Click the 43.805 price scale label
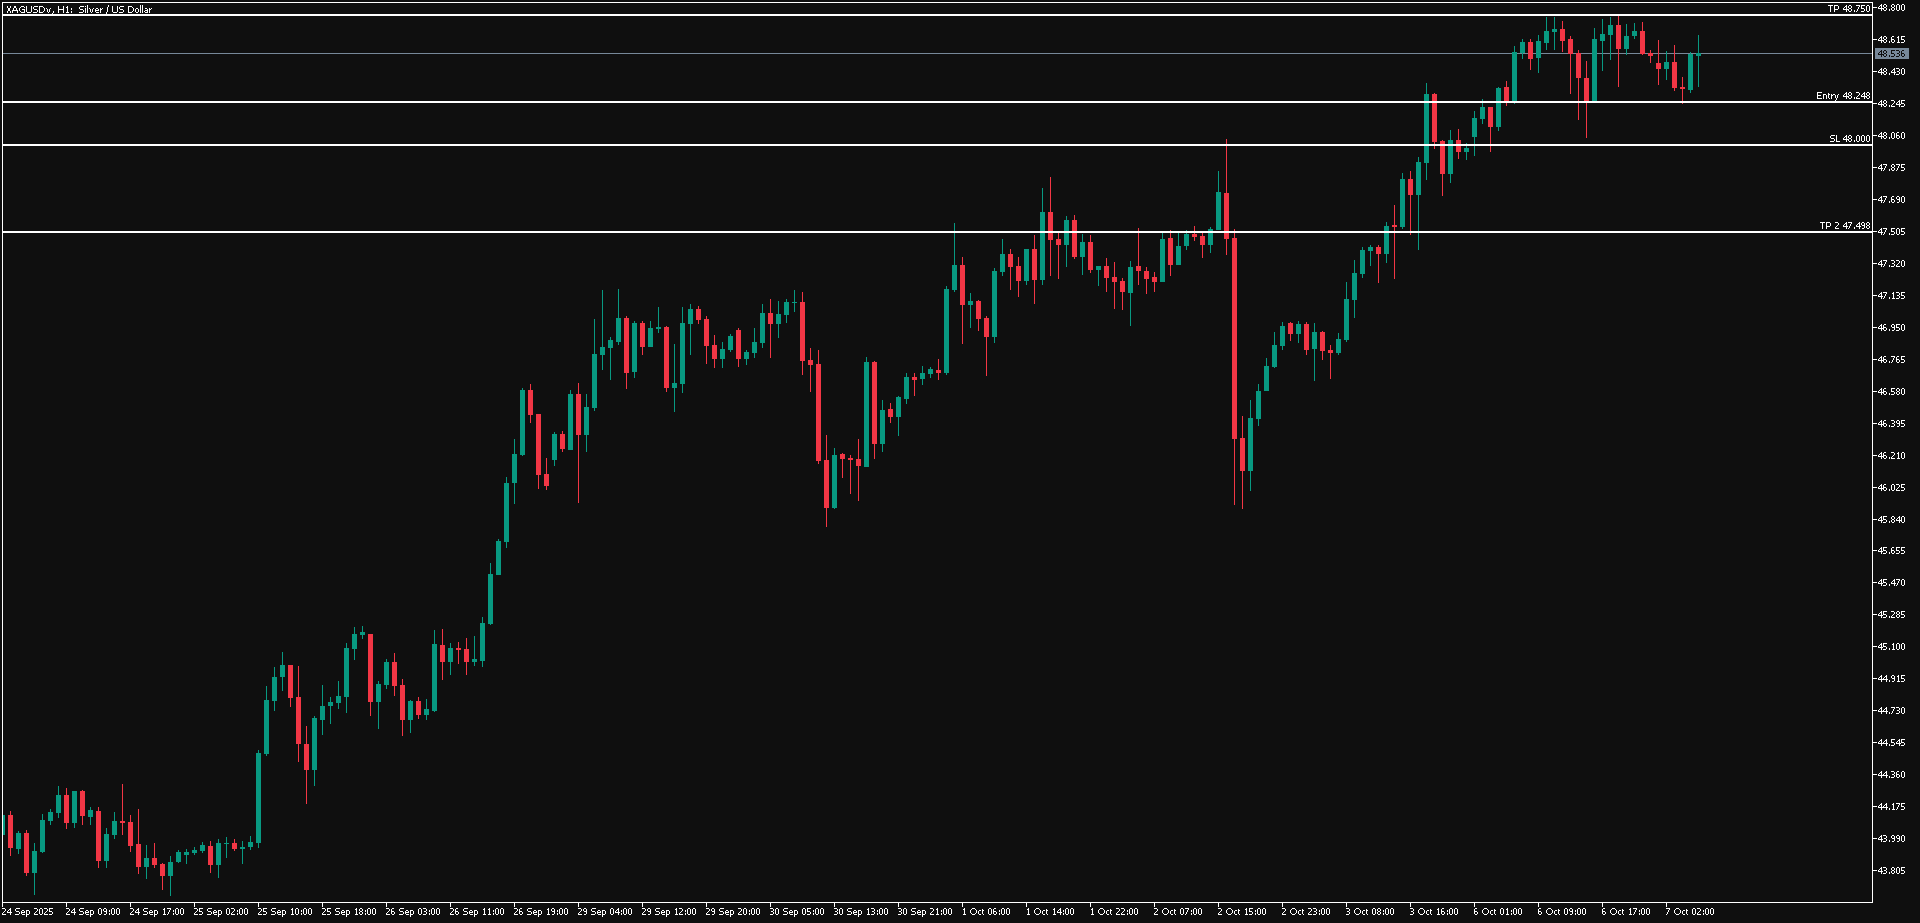The height and width of the screenshot is (923, 1920). 1890,871
